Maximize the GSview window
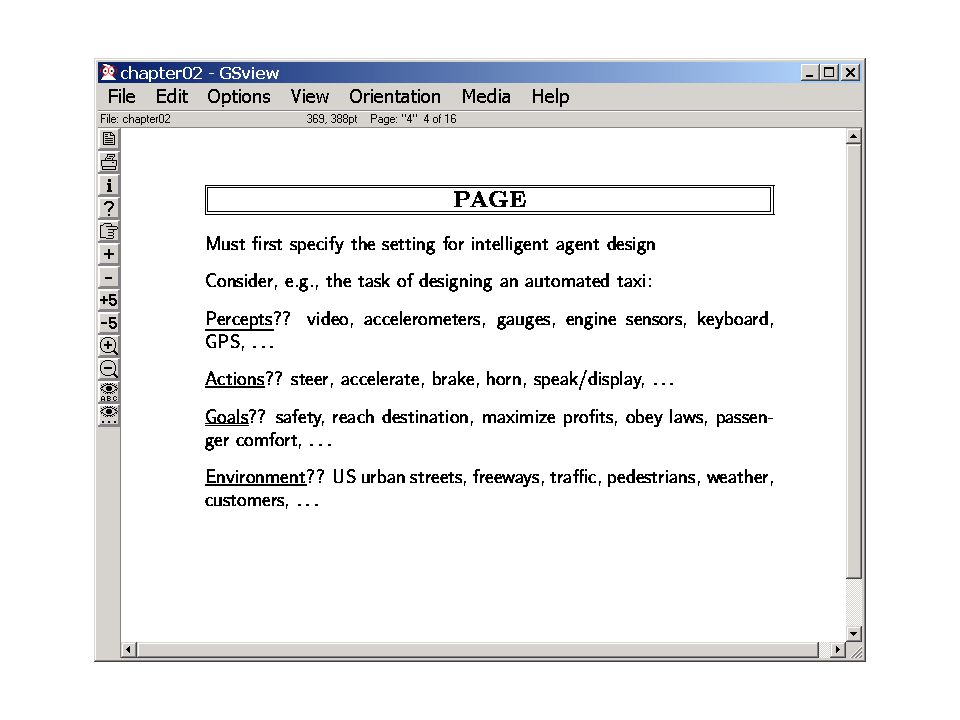The image size is (960, 720). (828, 73)
